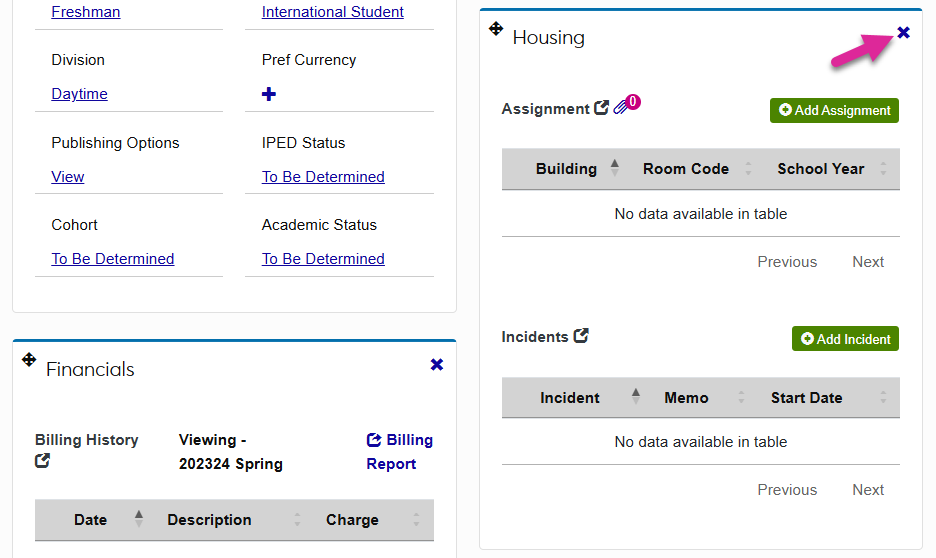Sort billing by Description column
Image resolution: width=936 pixels, height=558 pixels.
tap(209, 520)
